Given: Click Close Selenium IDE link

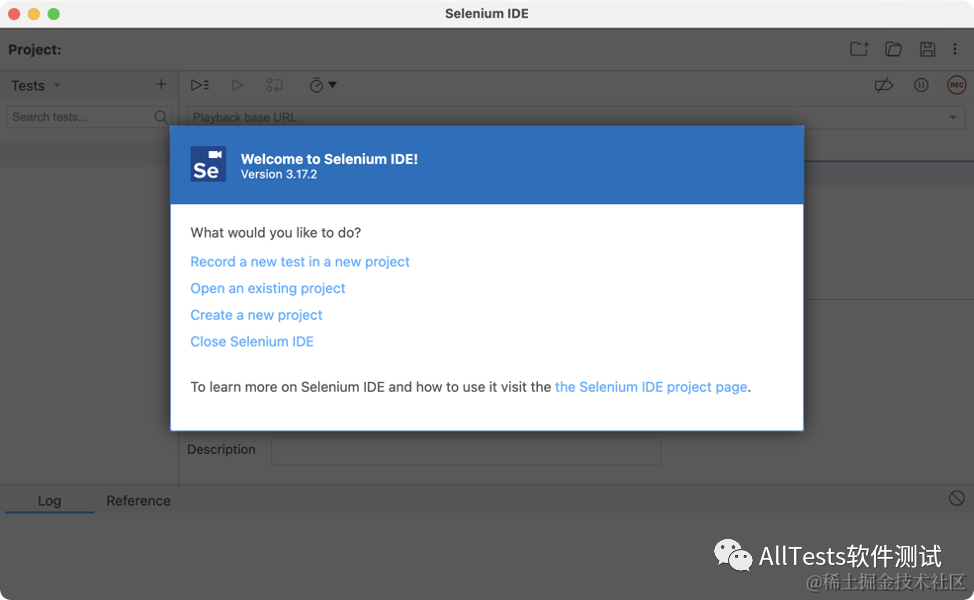Looking at the screenshot, I should [x=252, y=342].
